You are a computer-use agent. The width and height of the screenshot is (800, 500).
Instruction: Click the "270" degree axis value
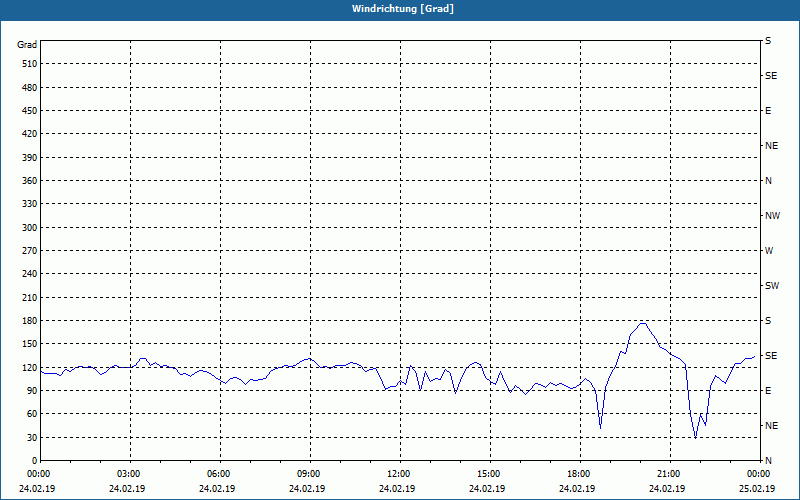pos(30,251)
